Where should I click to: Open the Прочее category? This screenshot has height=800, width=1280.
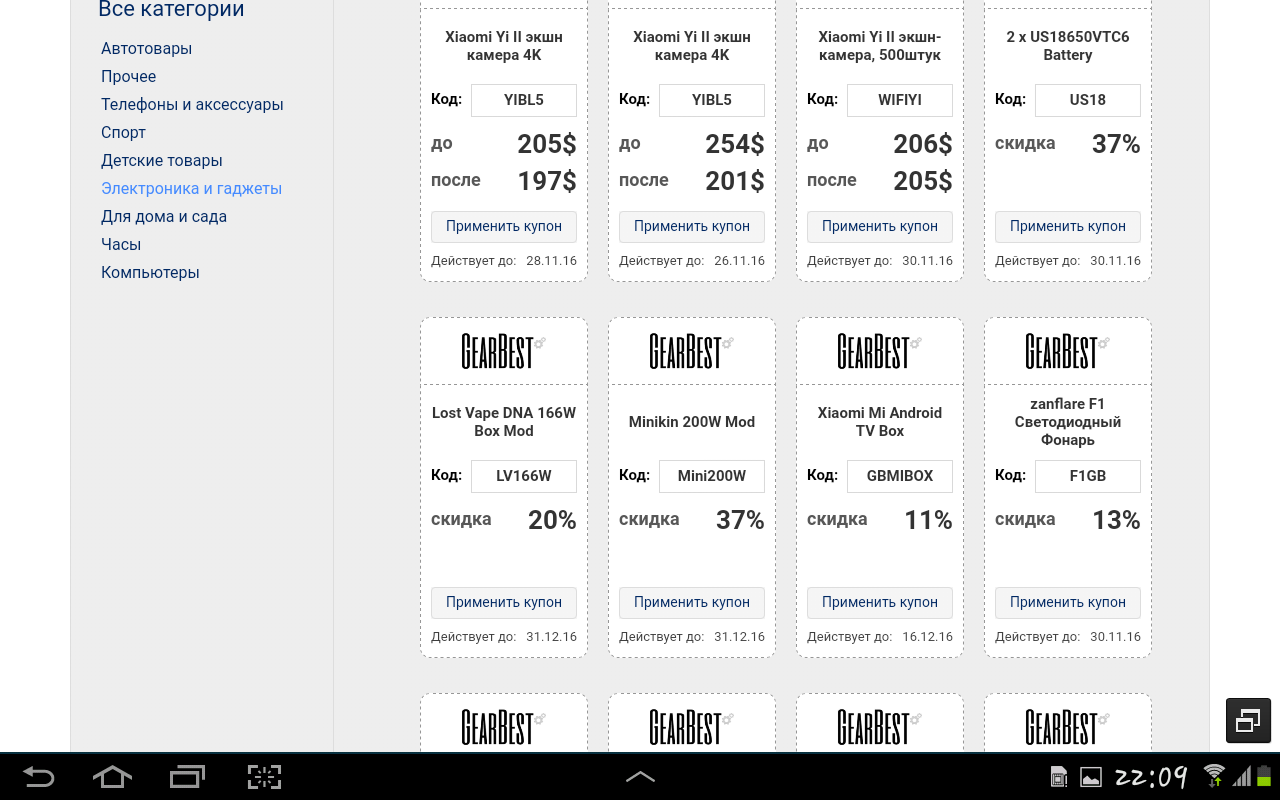point(128,76)
